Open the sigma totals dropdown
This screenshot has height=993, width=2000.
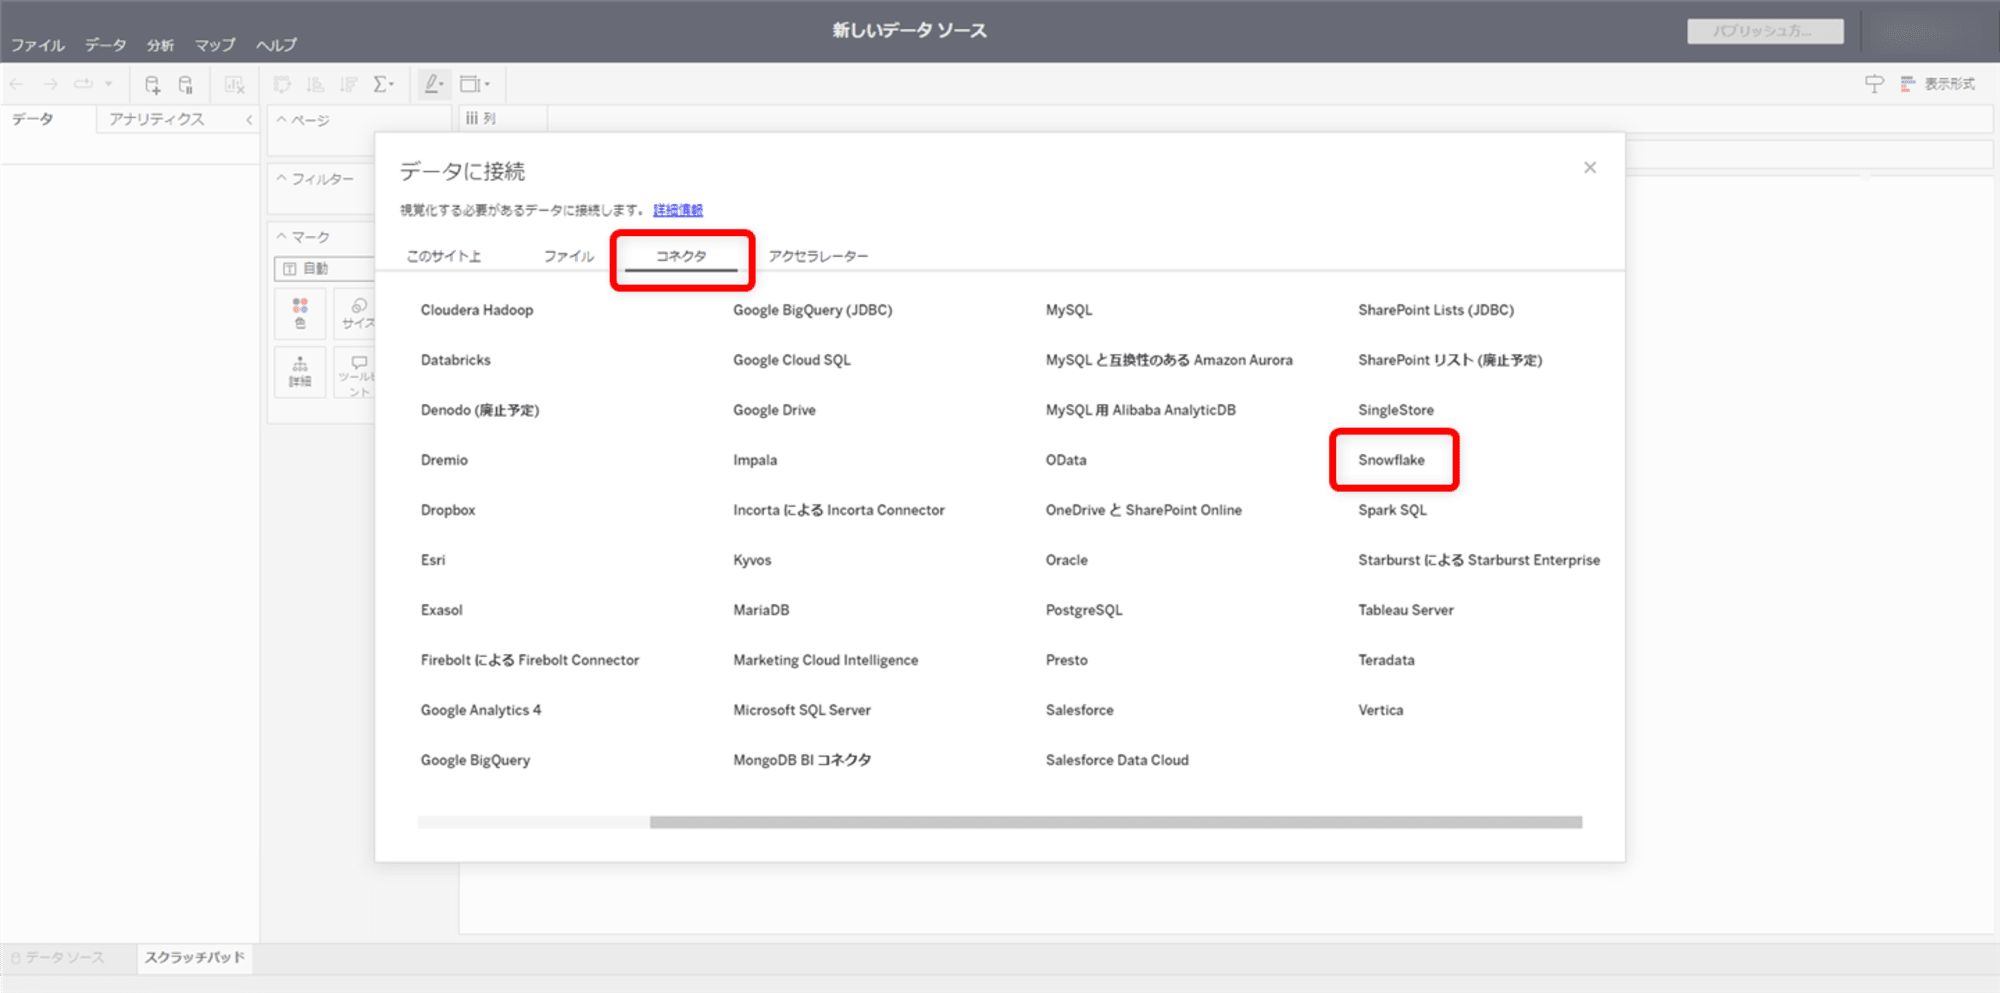coord(384,85)
